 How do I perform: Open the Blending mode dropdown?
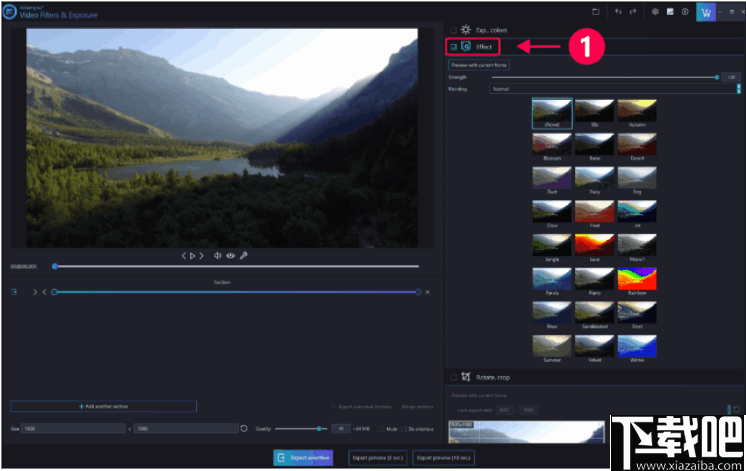(x=615, y=88)
